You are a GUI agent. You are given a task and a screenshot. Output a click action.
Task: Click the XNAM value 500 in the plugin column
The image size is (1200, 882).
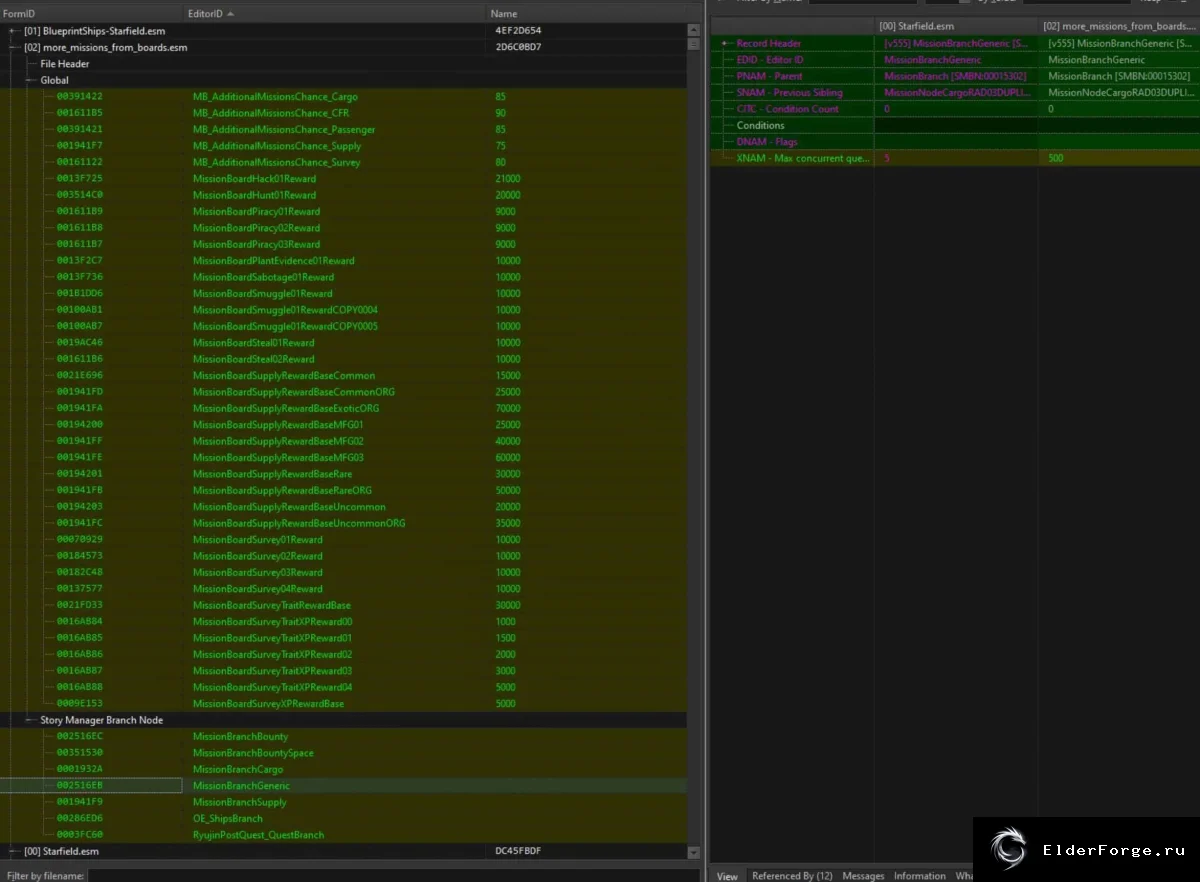point(1056,158)
